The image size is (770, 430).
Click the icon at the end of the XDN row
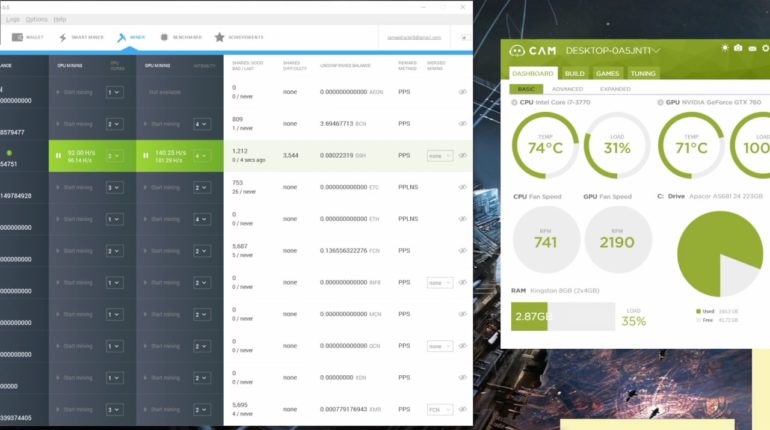(462, 377)
